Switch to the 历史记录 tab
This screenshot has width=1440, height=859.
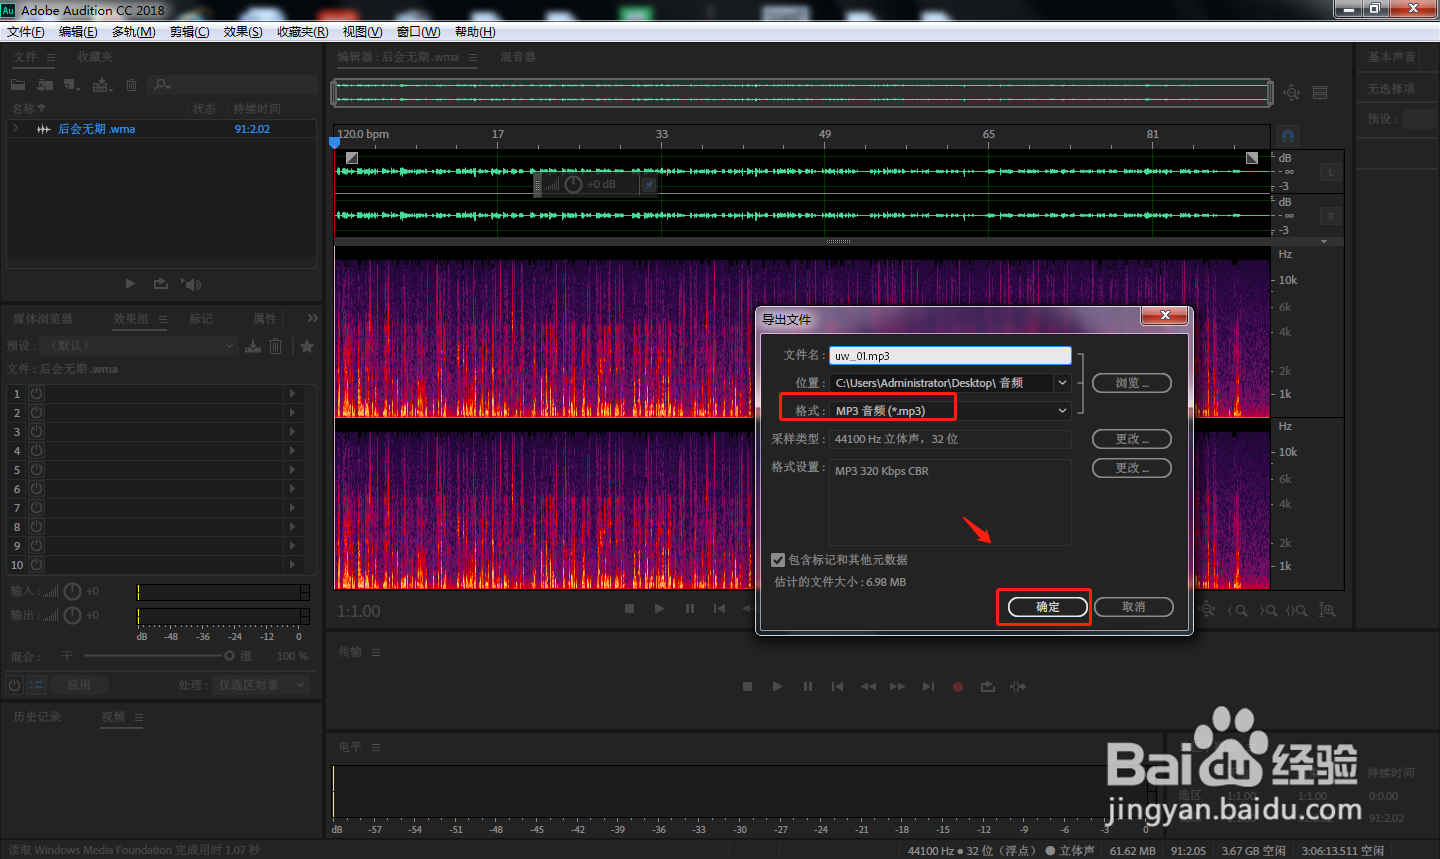tap(37, 717)
